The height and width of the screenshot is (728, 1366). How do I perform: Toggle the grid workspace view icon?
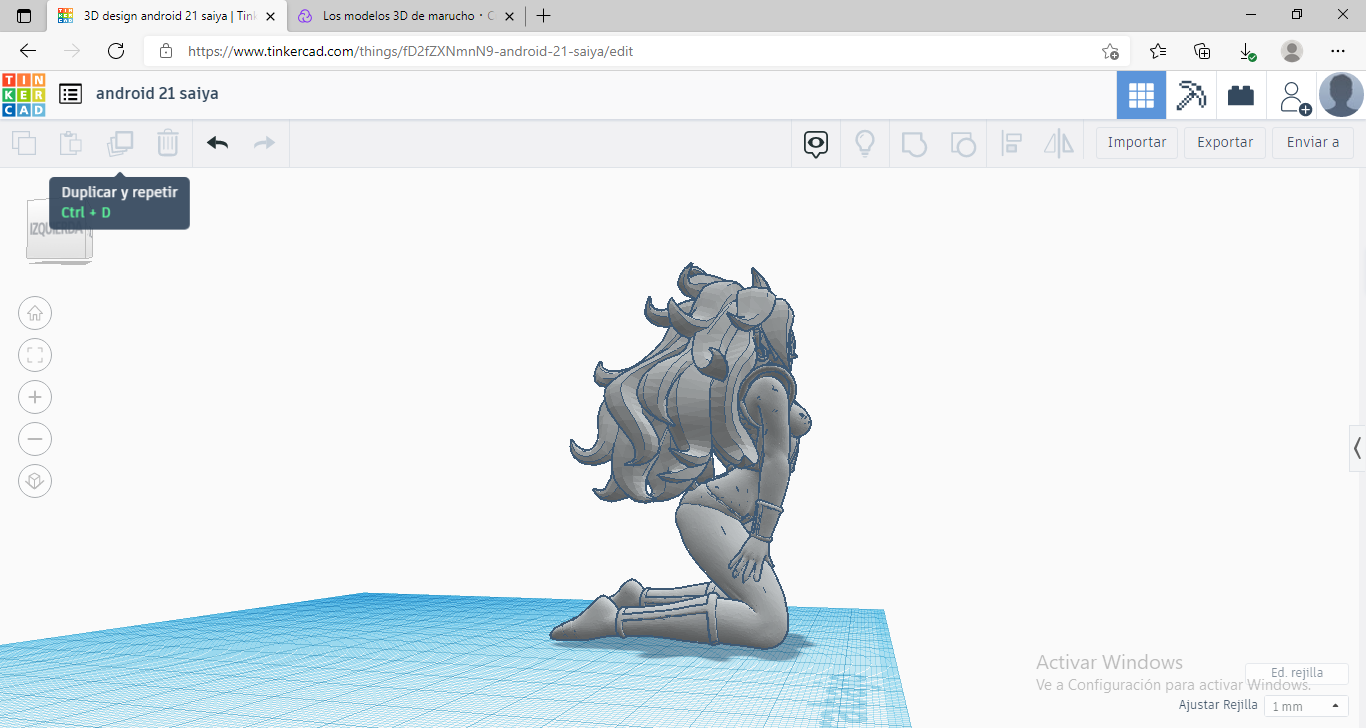(1141, 94)
